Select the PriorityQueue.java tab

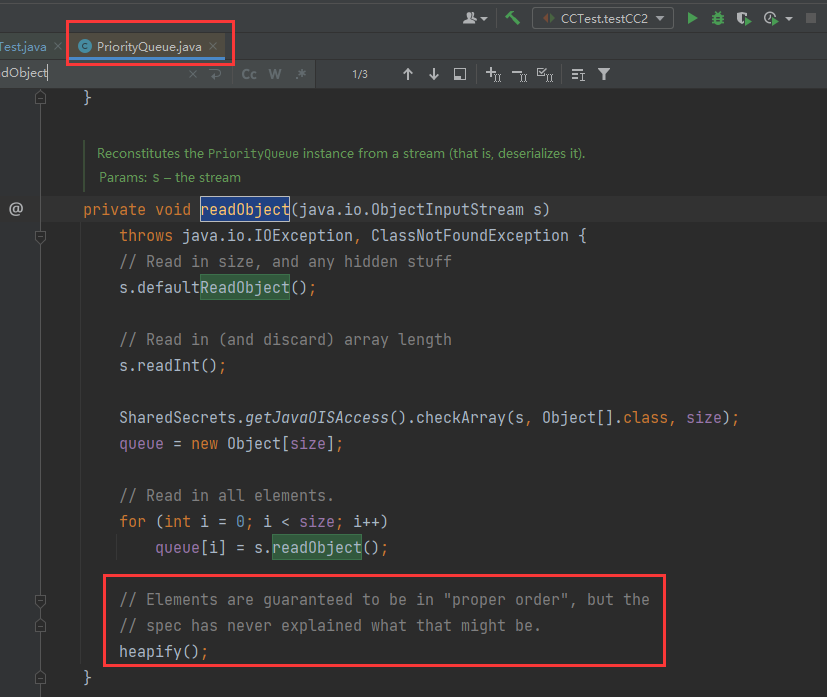pos(149,47)
